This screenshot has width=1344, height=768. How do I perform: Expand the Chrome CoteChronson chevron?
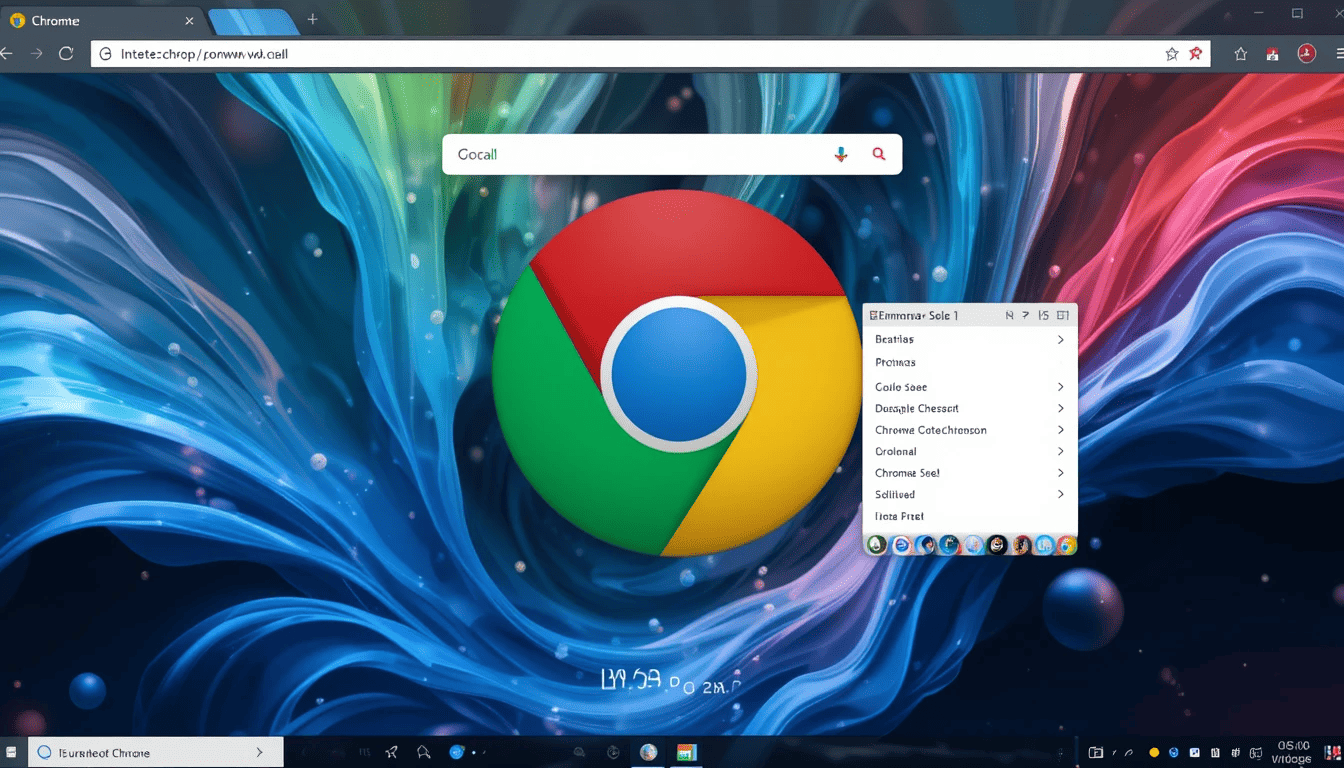coord(1060,430)
